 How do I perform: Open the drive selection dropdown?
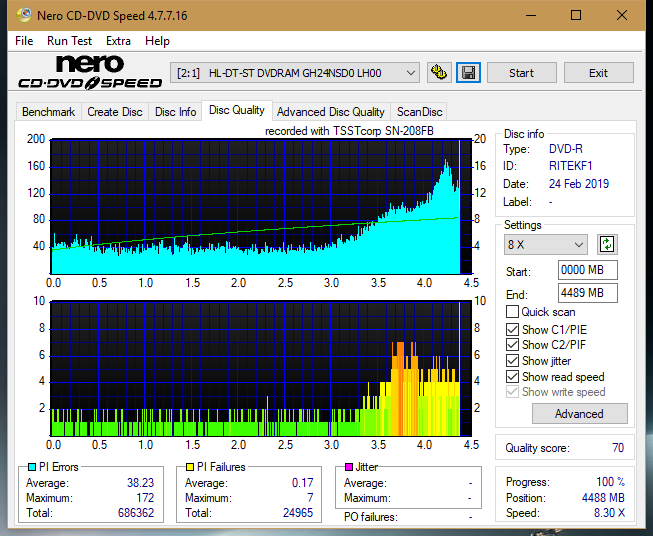click(x=295, y=73)
